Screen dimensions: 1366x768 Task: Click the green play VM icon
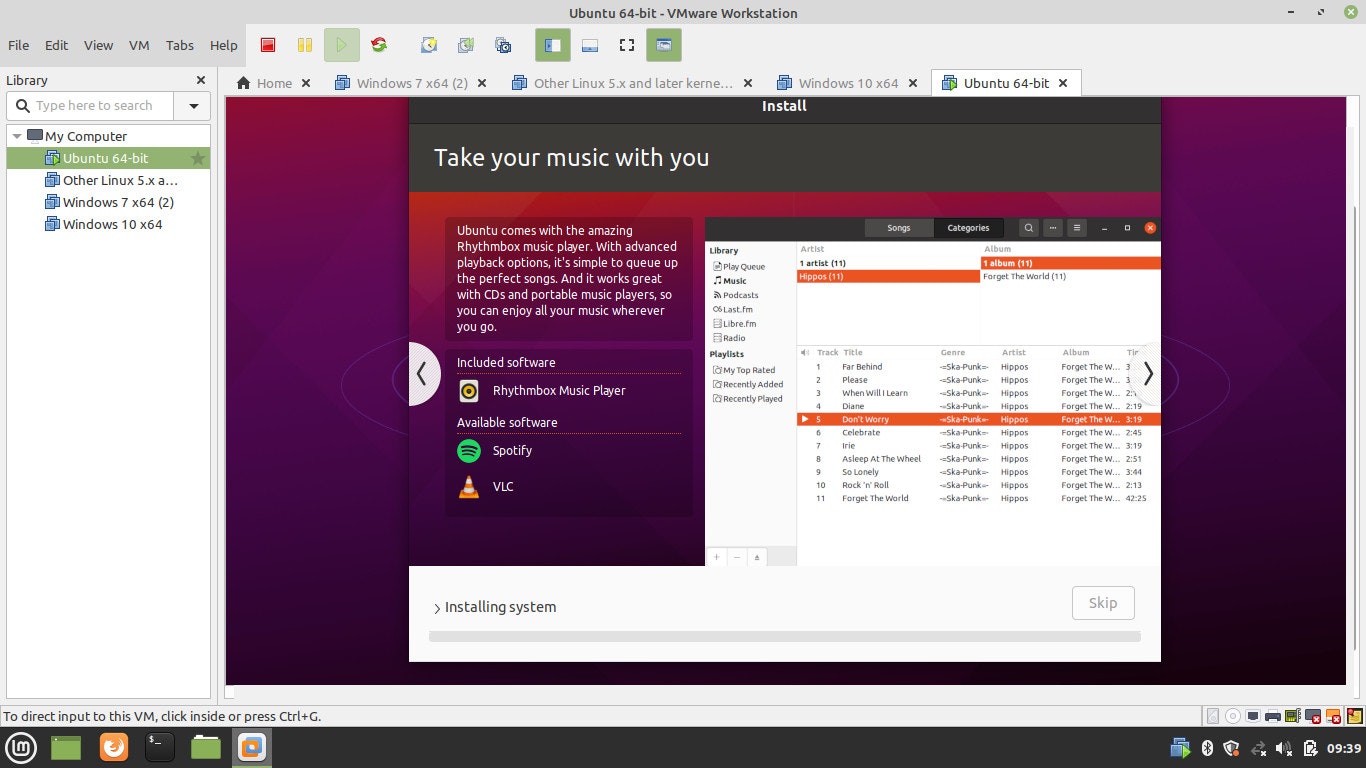tap(341, 45)
